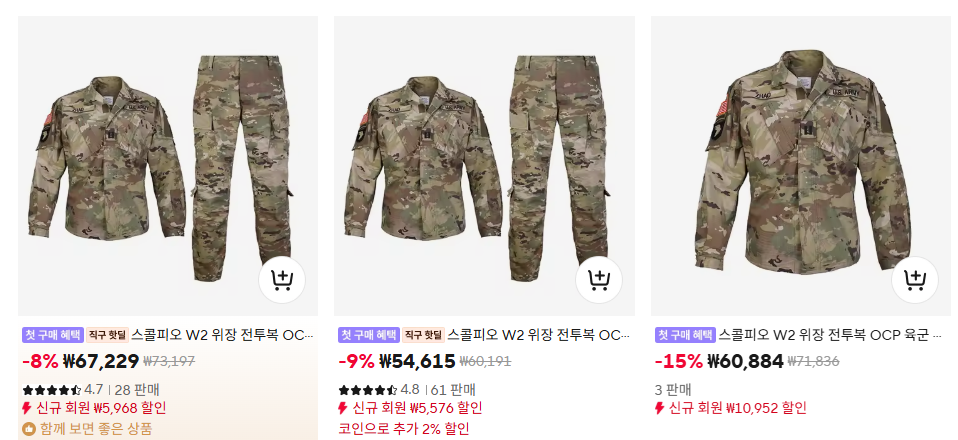Open 함께 보면 좋은 상품 recommendations
This screenshot has width=958, height=440.
[95, 429]
